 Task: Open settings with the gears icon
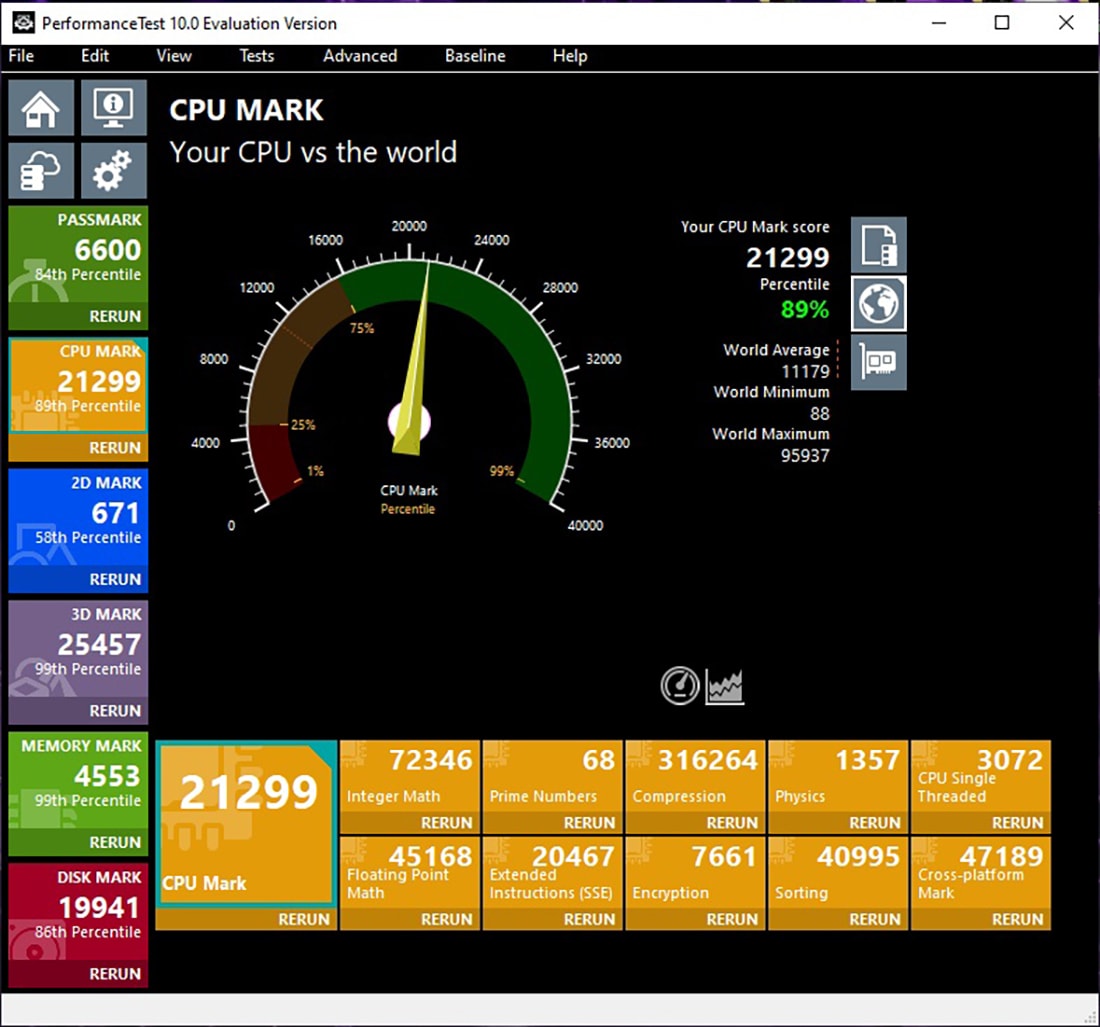[113, 171]
